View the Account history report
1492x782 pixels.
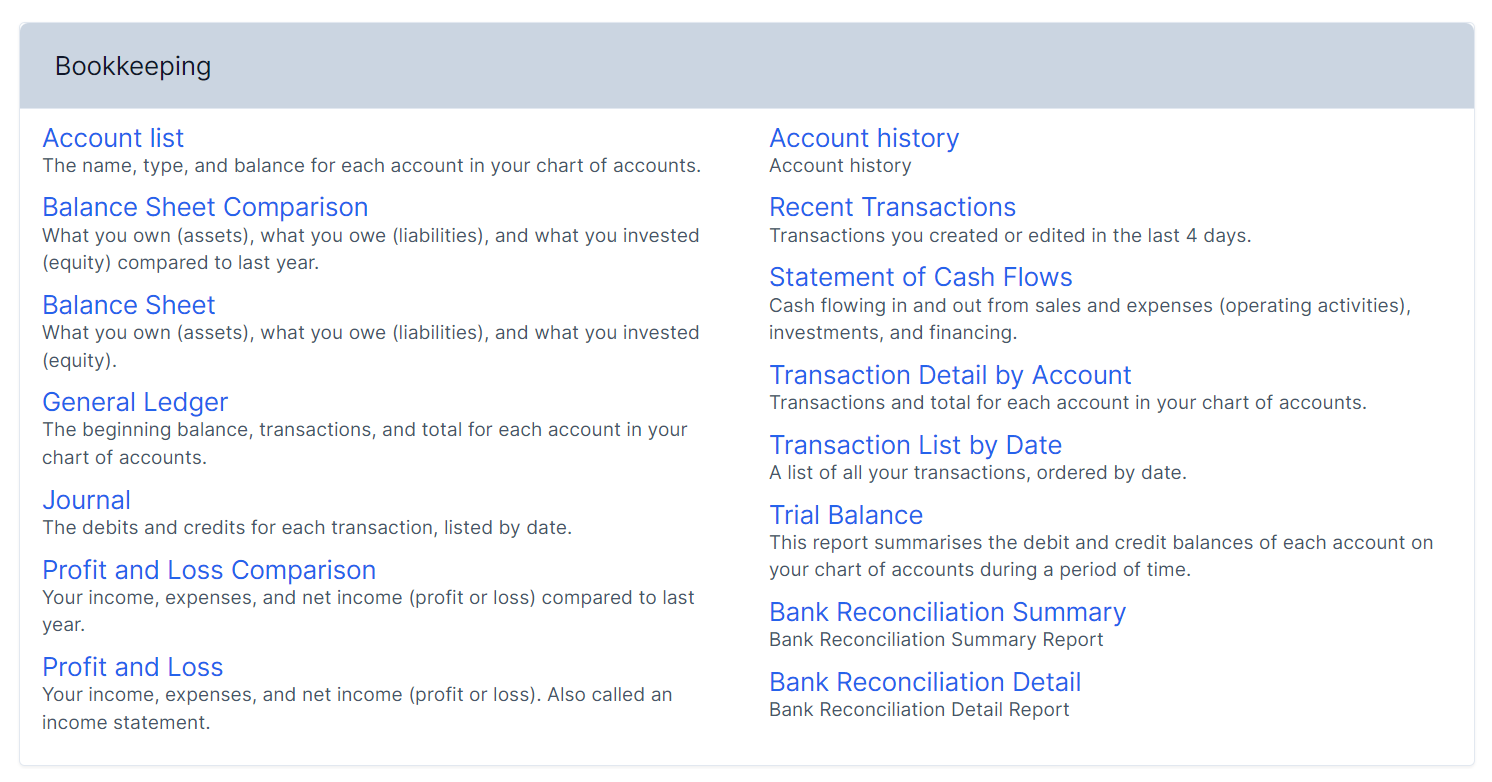[x=864, y=138]
